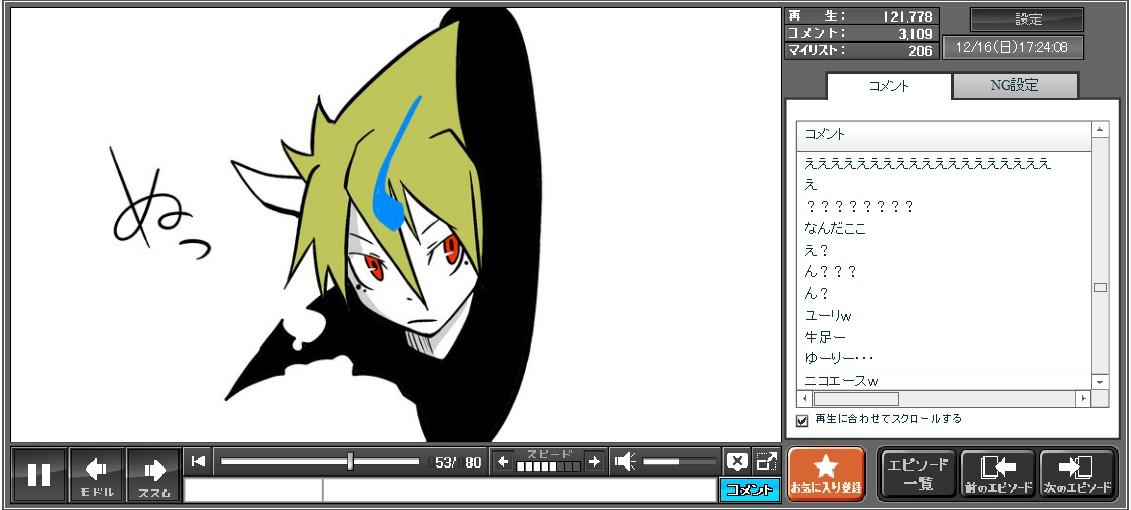Add to favorites with star button
The height and width of the screenshot is (510, 1131).
click(826, 474)
